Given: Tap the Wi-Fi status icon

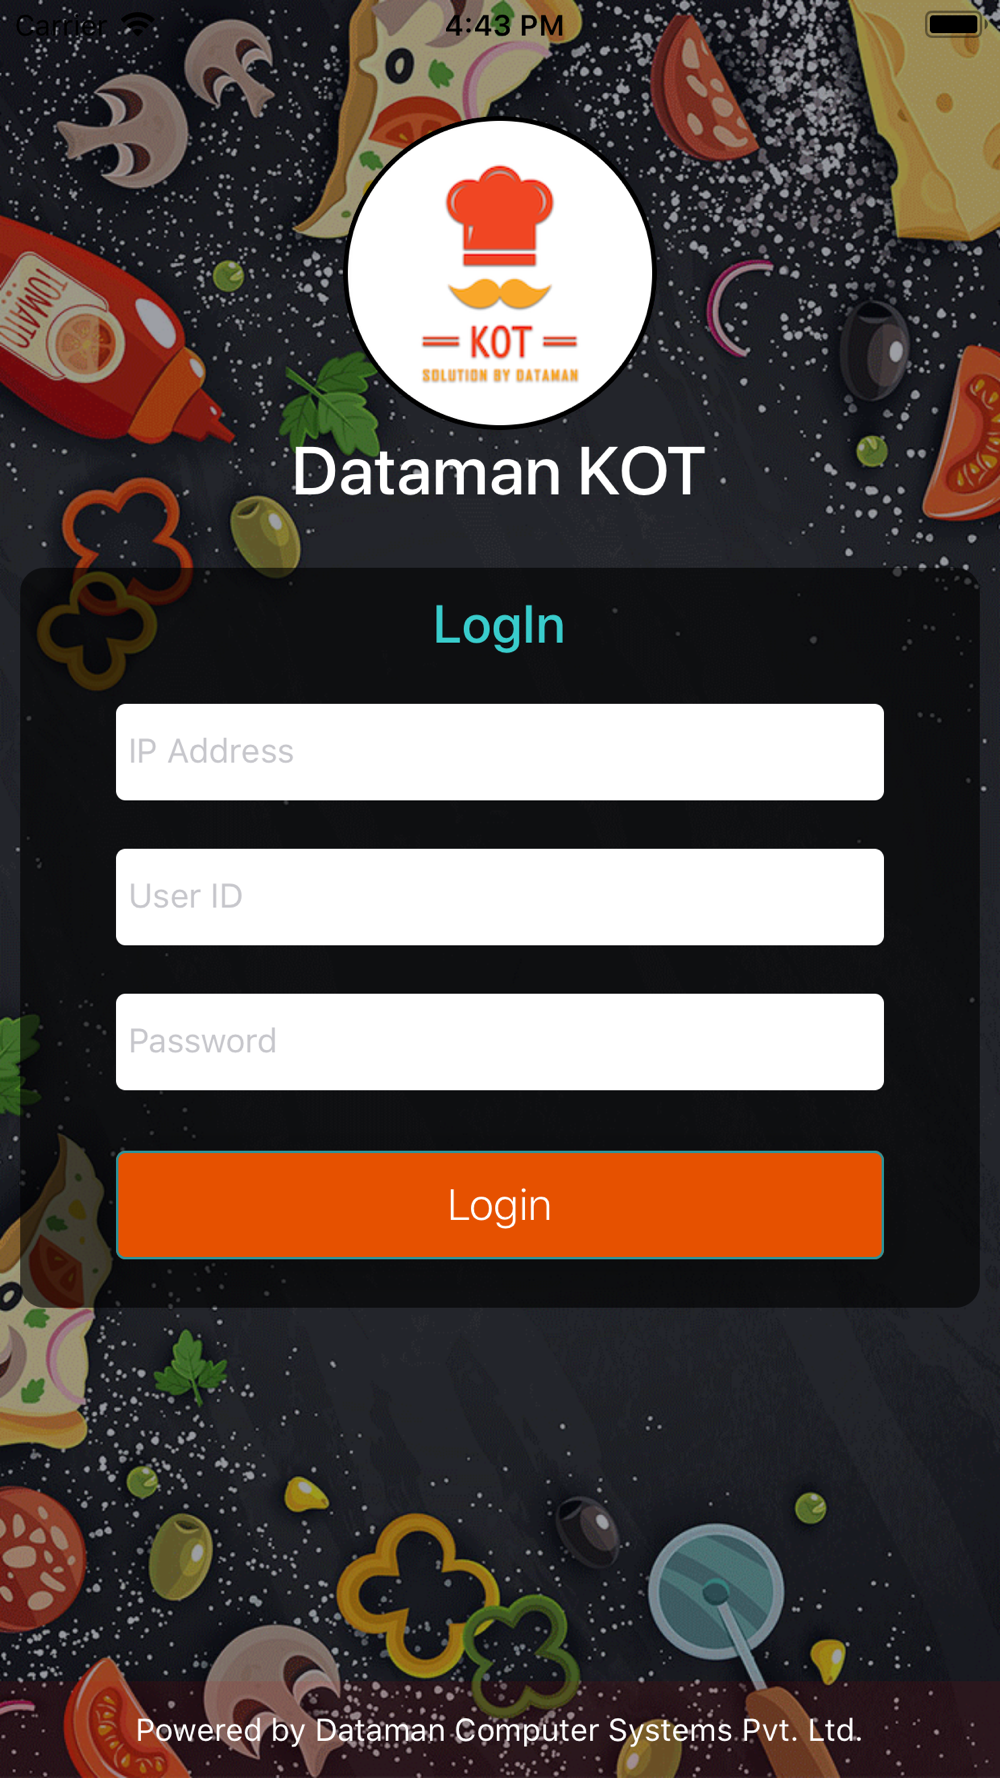Looking at the screenshot, I should [138, 24].
